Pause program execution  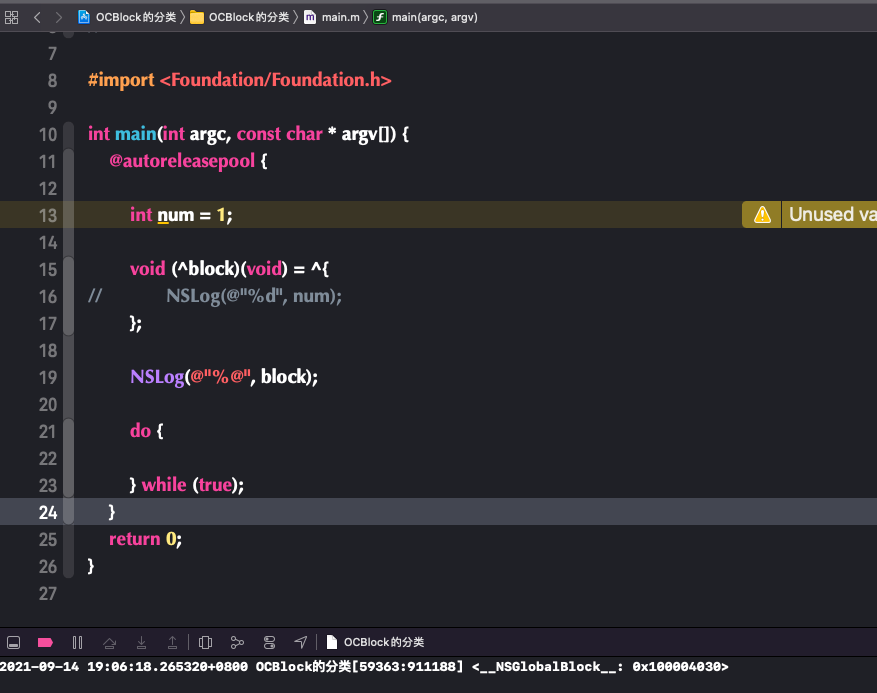[x=77, y=643]
